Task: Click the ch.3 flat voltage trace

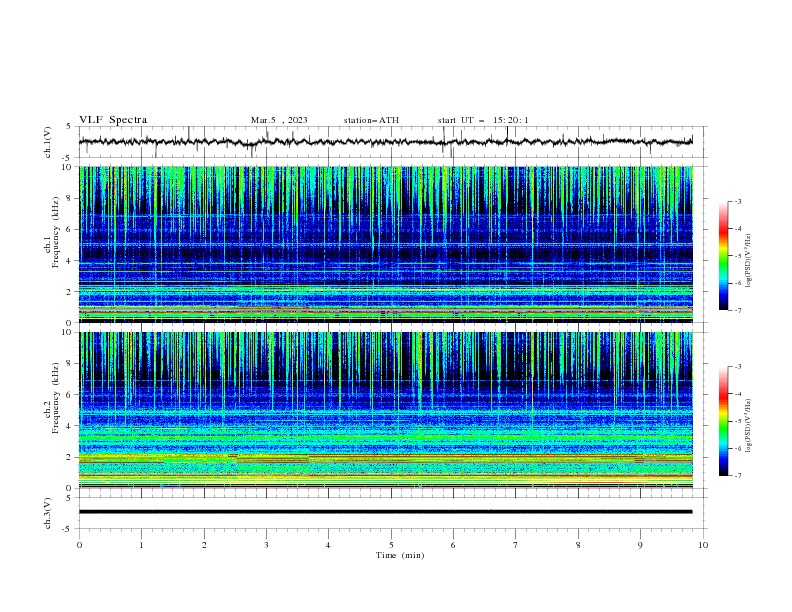Action: tap(385, 512)
